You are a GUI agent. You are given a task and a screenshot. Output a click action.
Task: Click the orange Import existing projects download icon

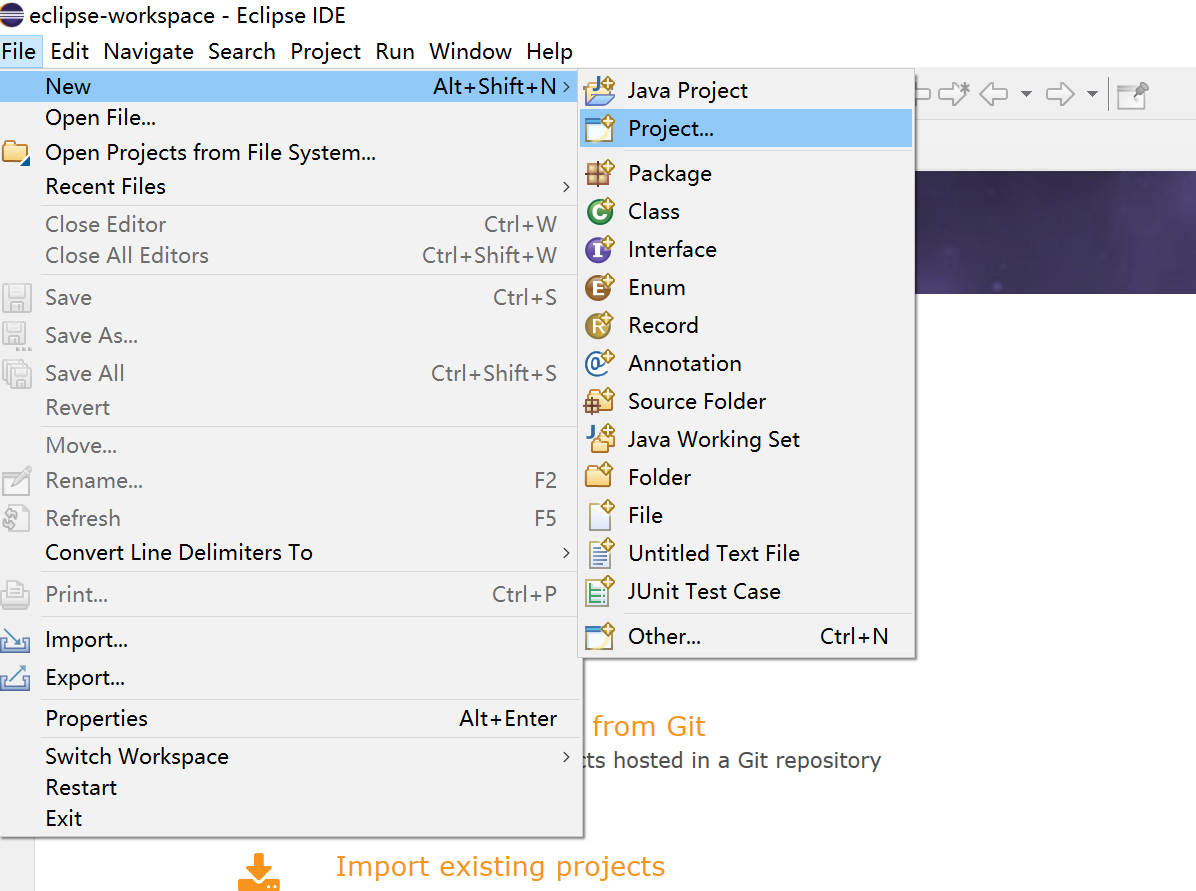coord(259,872)
